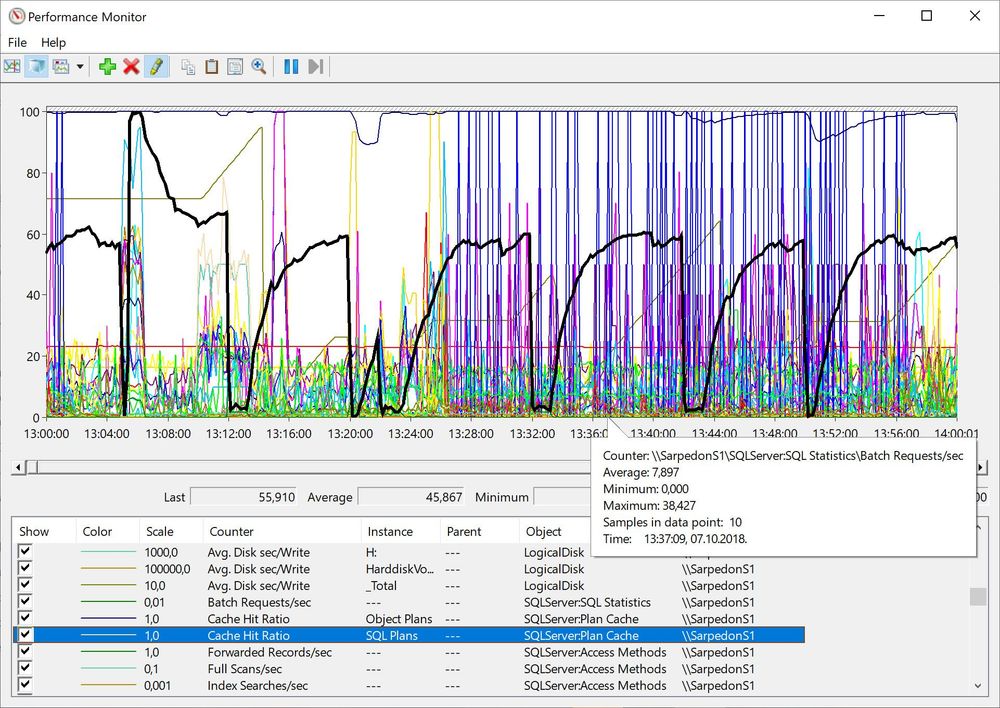
Task: Click the time range scrollbar right arrow
Action: tap(981, 468)
